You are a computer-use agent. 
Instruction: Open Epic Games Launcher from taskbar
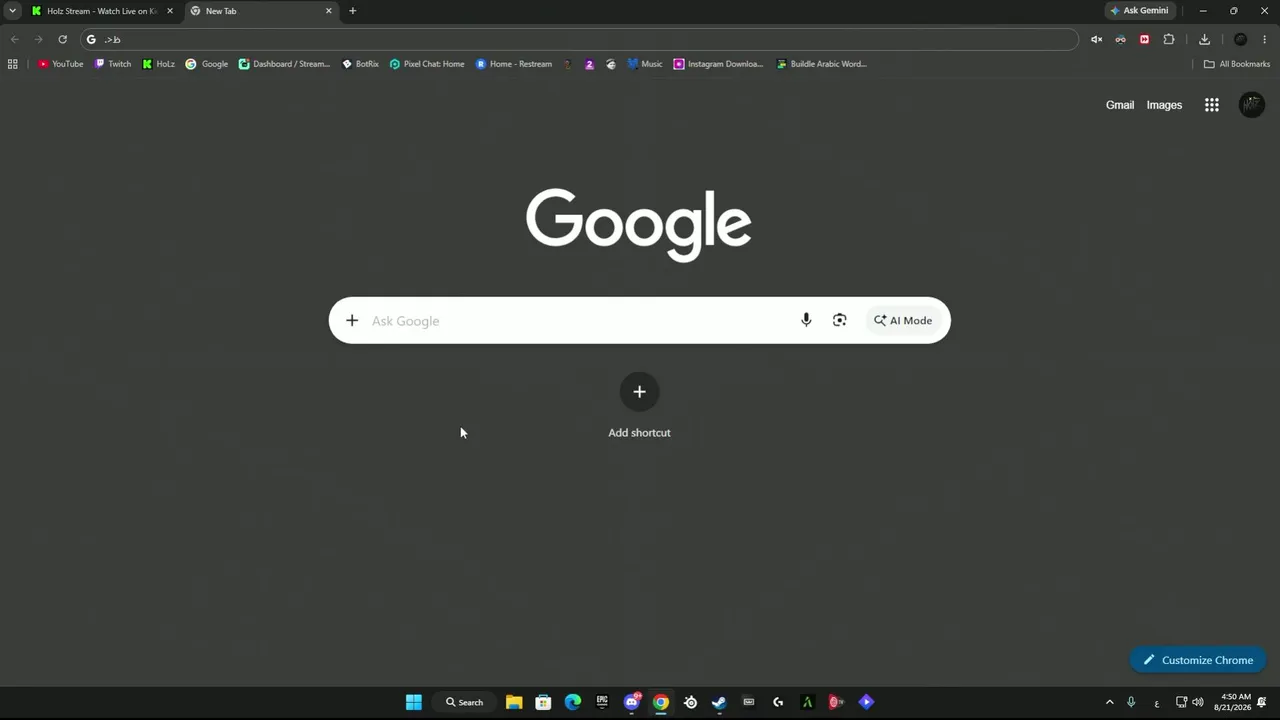coord(602,702)
